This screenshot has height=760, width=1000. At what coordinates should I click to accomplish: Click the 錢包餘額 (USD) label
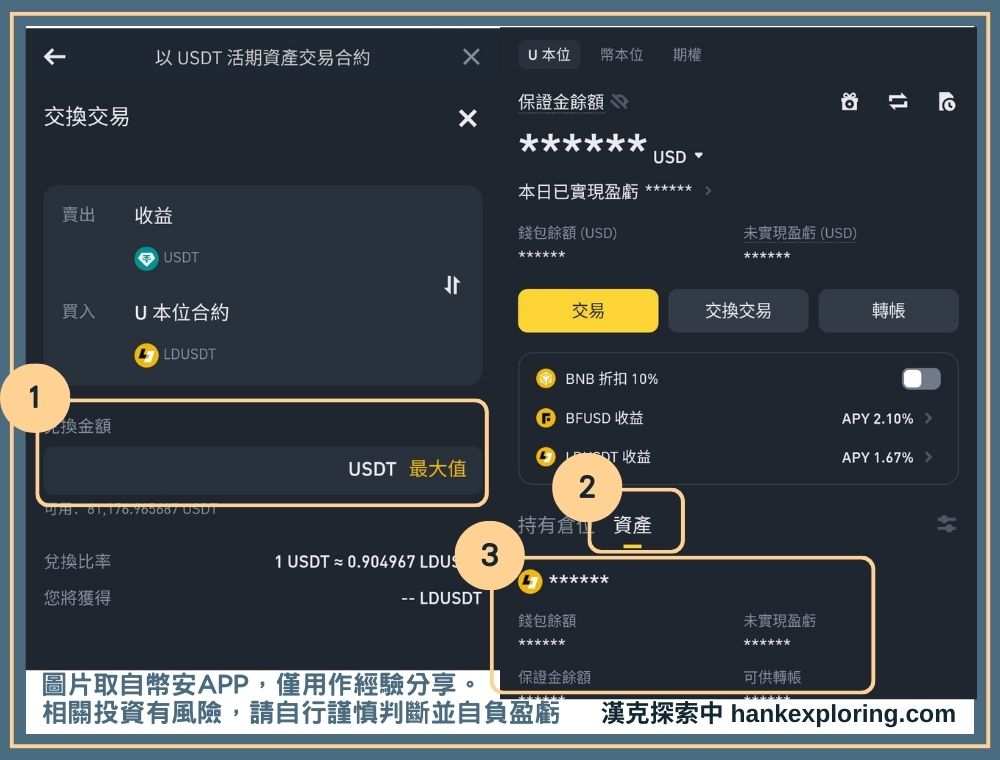[568, 233]
